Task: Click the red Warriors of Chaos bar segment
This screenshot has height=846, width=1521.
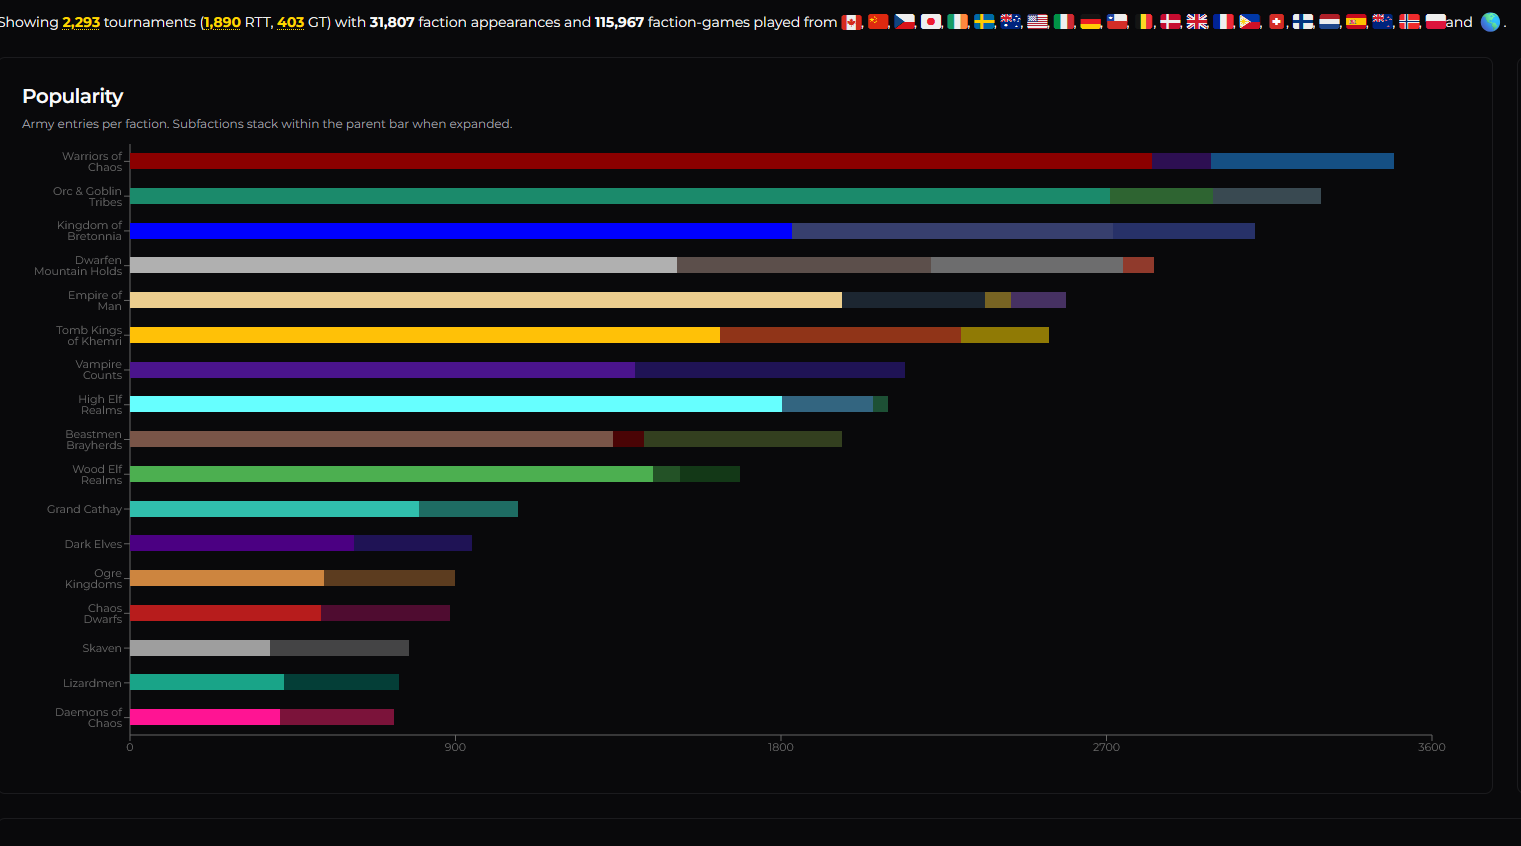Action: [641, 161]
